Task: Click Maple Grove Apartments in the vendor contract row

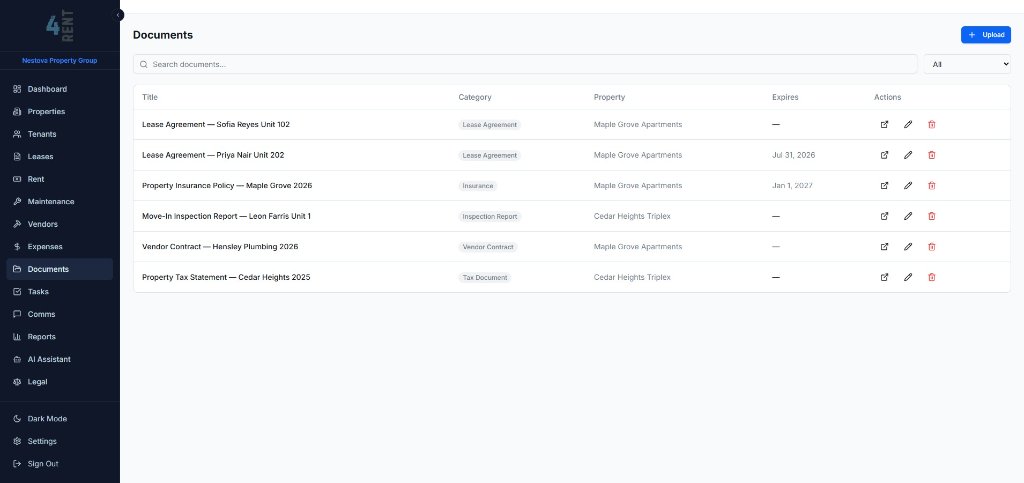Action: pos(637,247)
